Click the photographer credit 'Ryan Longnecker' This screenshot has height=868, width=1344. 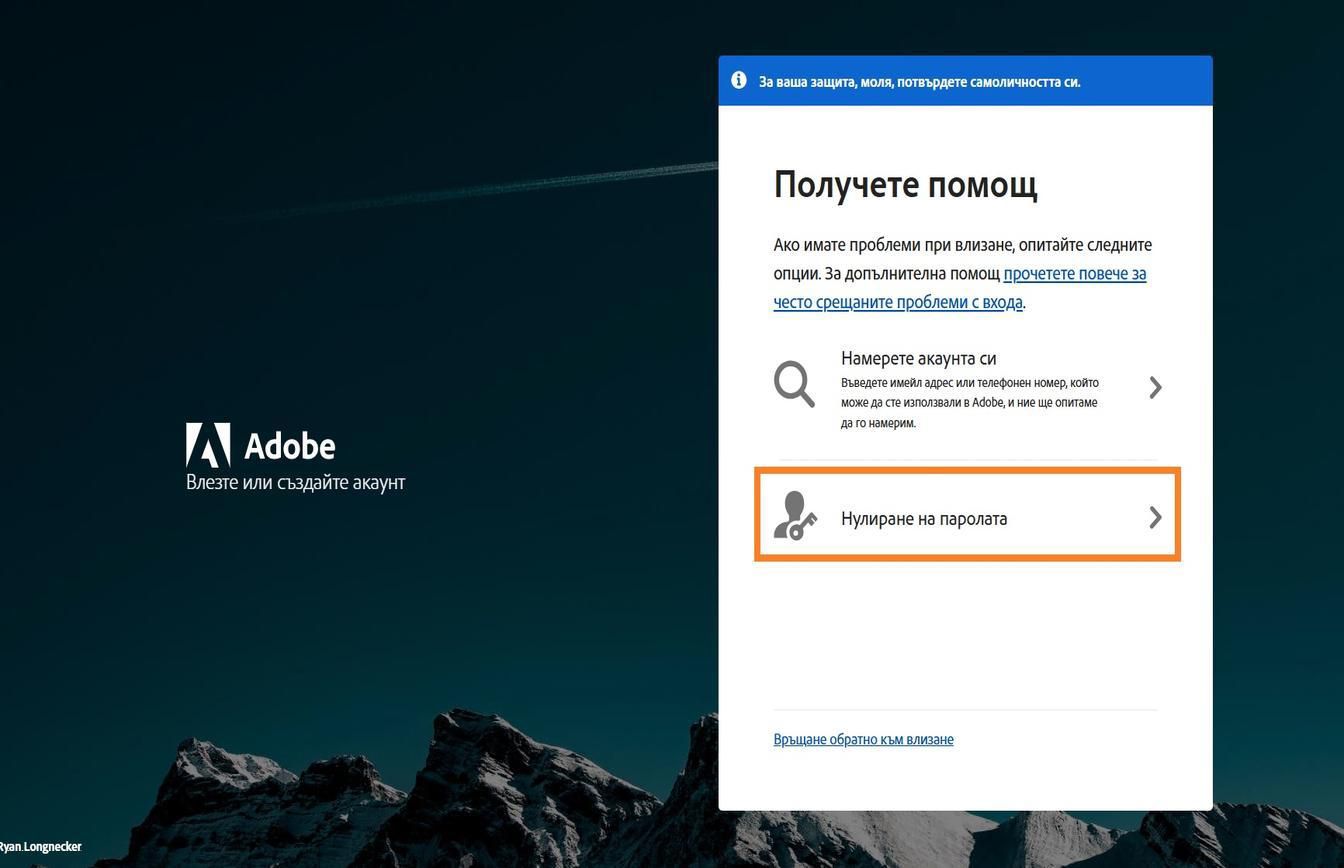(40, 846)
